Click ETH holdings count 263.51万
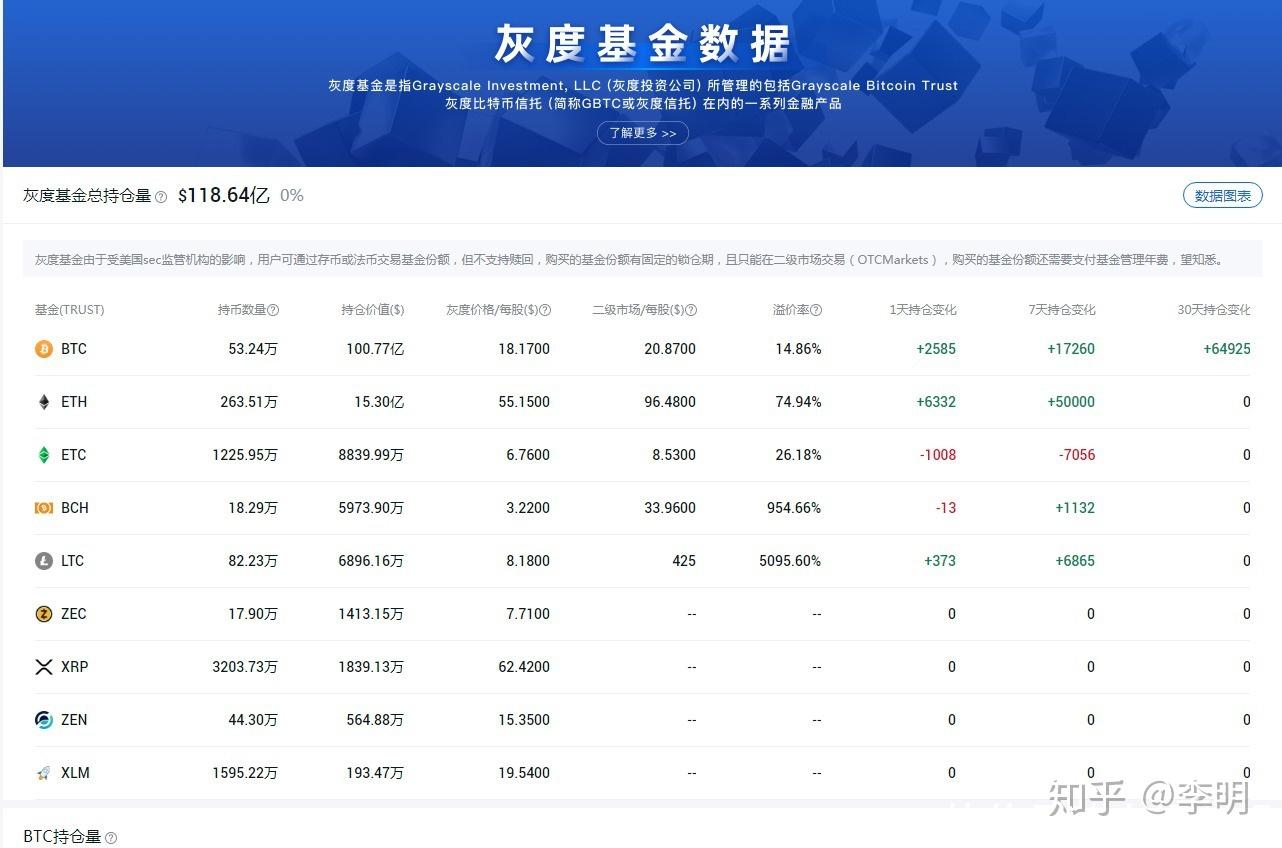1282x848 pixels. click(x=249, y=402)
